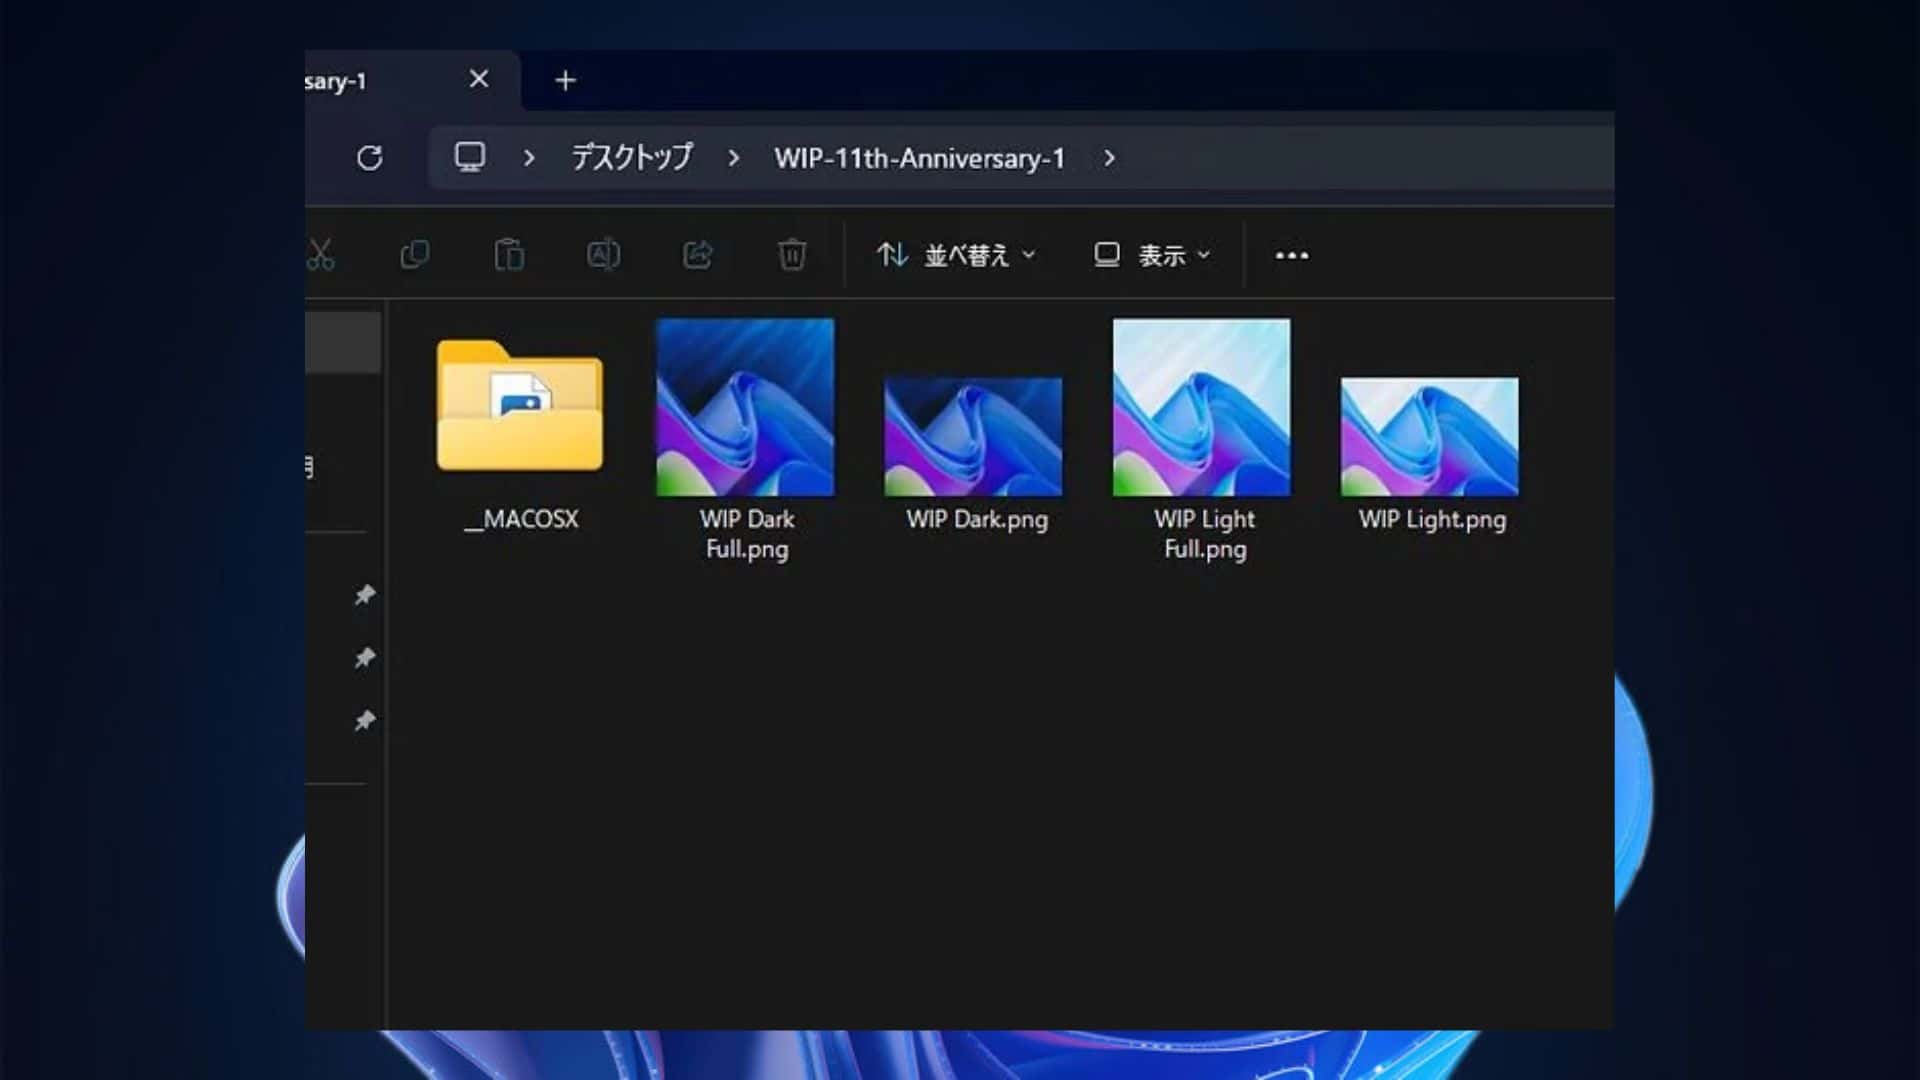Click the Cut scissors icon

pyautogui.click(x=320, y=255)
